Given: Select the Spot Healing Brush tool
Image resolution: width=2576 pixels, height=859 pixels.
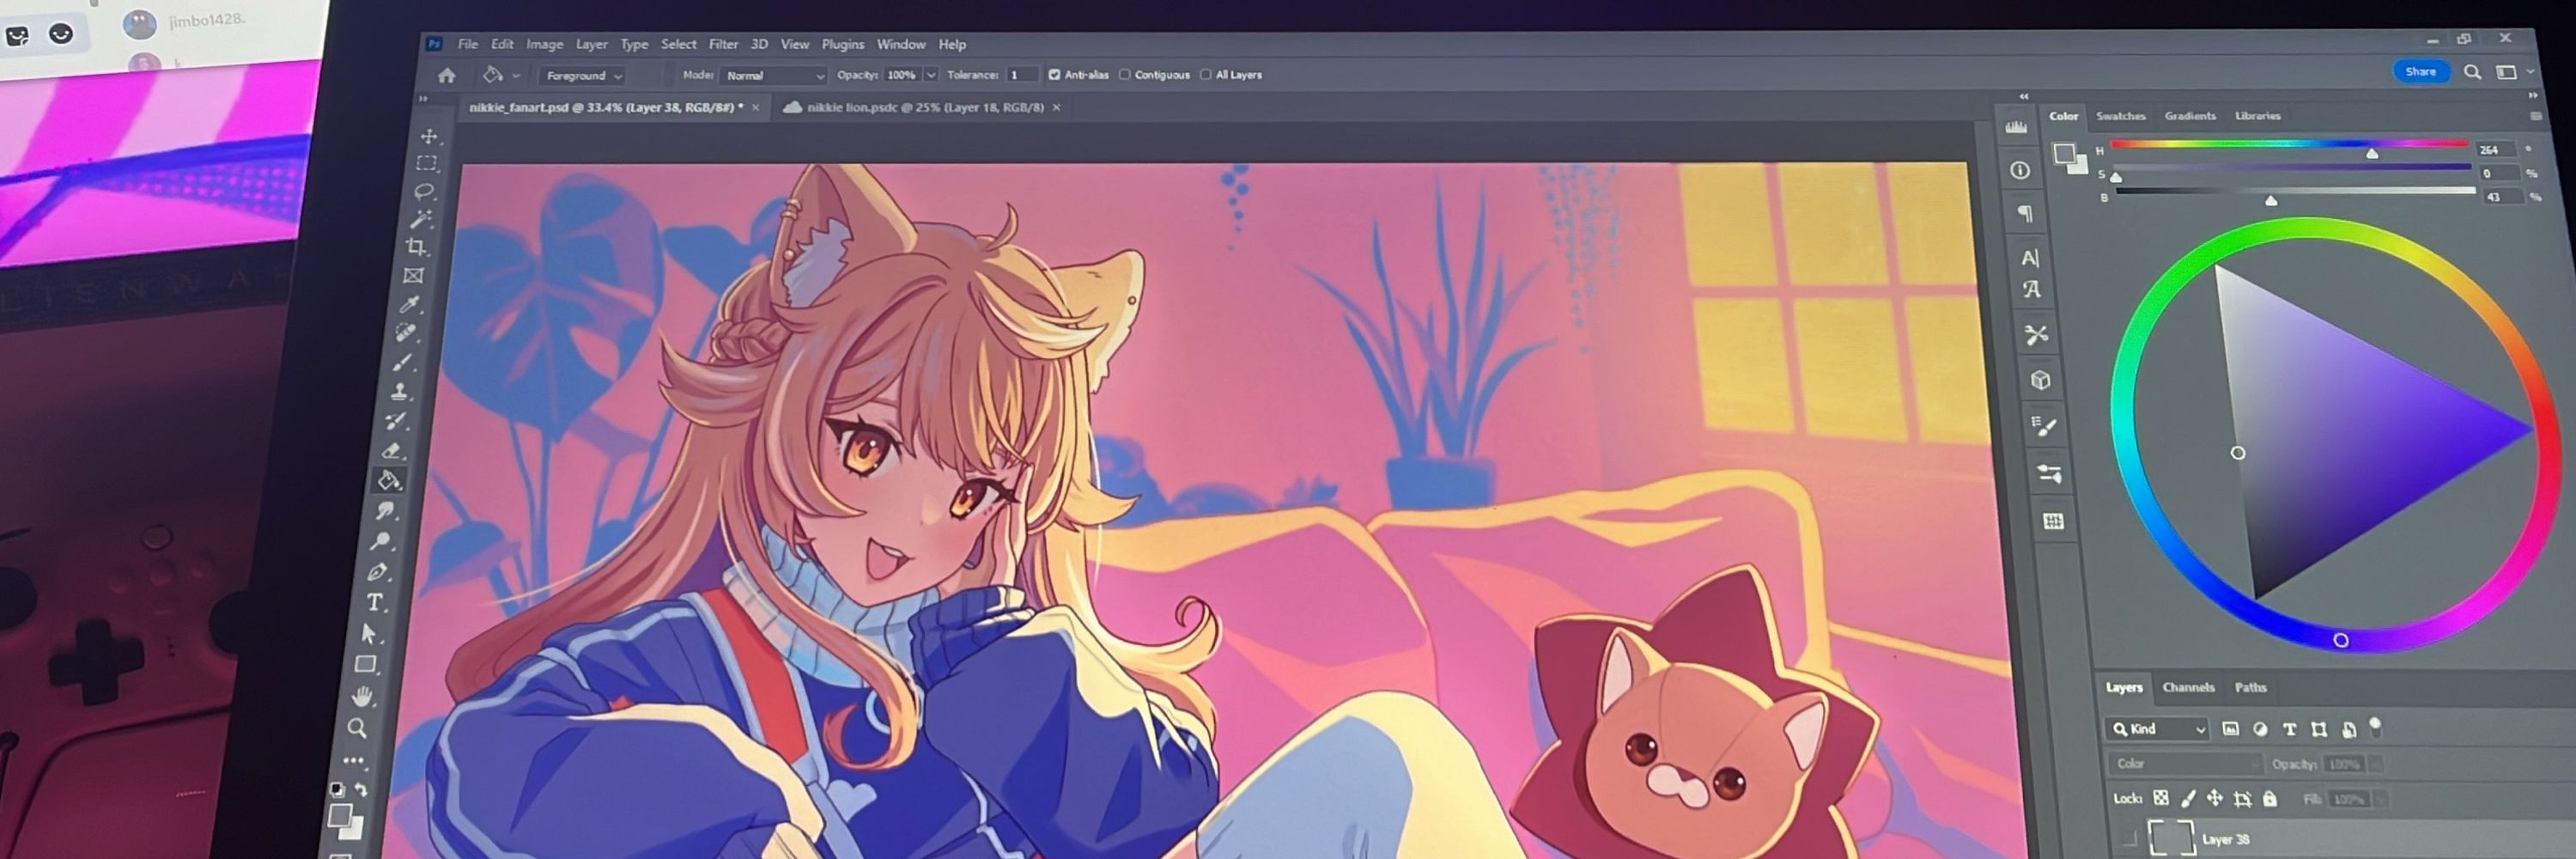Looking at the screenshot, I should (x=407, y=332).
